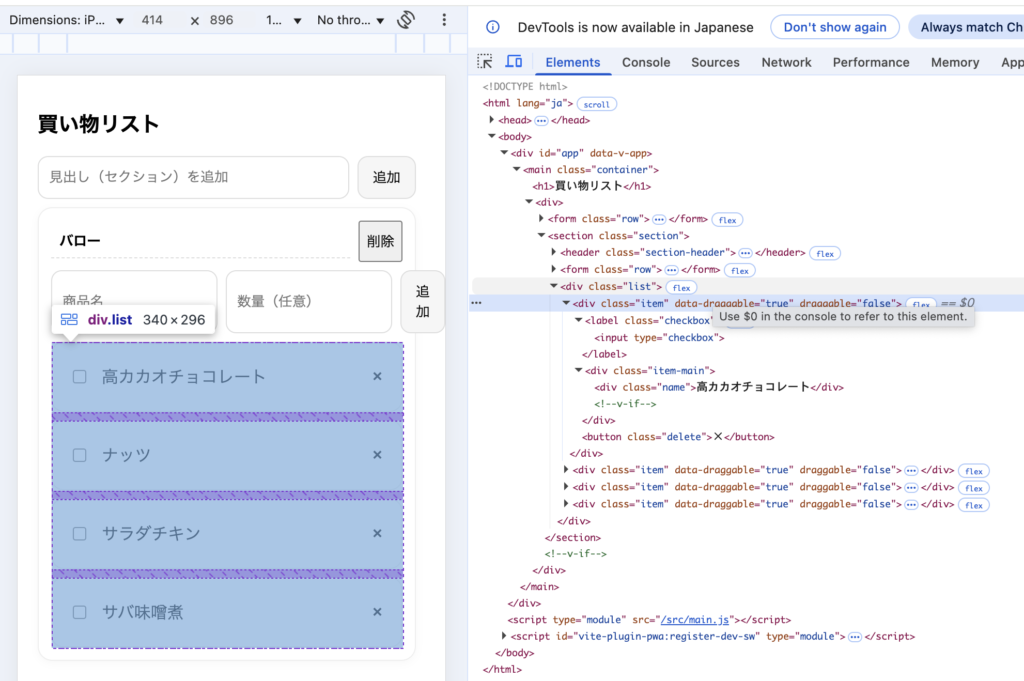The height and width of the screenshot is (681, 1024).
Task: Tick the サバ味噌煮 checkbox
Action: pos(80,612)
